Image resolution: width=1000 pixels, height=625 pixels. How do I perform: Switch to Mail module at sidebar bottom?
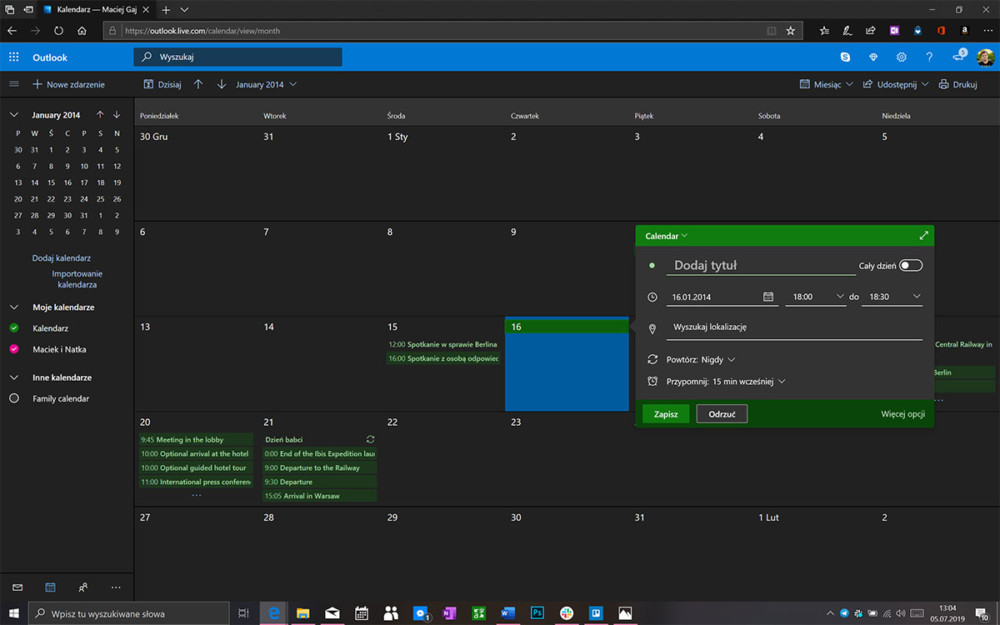17,587
